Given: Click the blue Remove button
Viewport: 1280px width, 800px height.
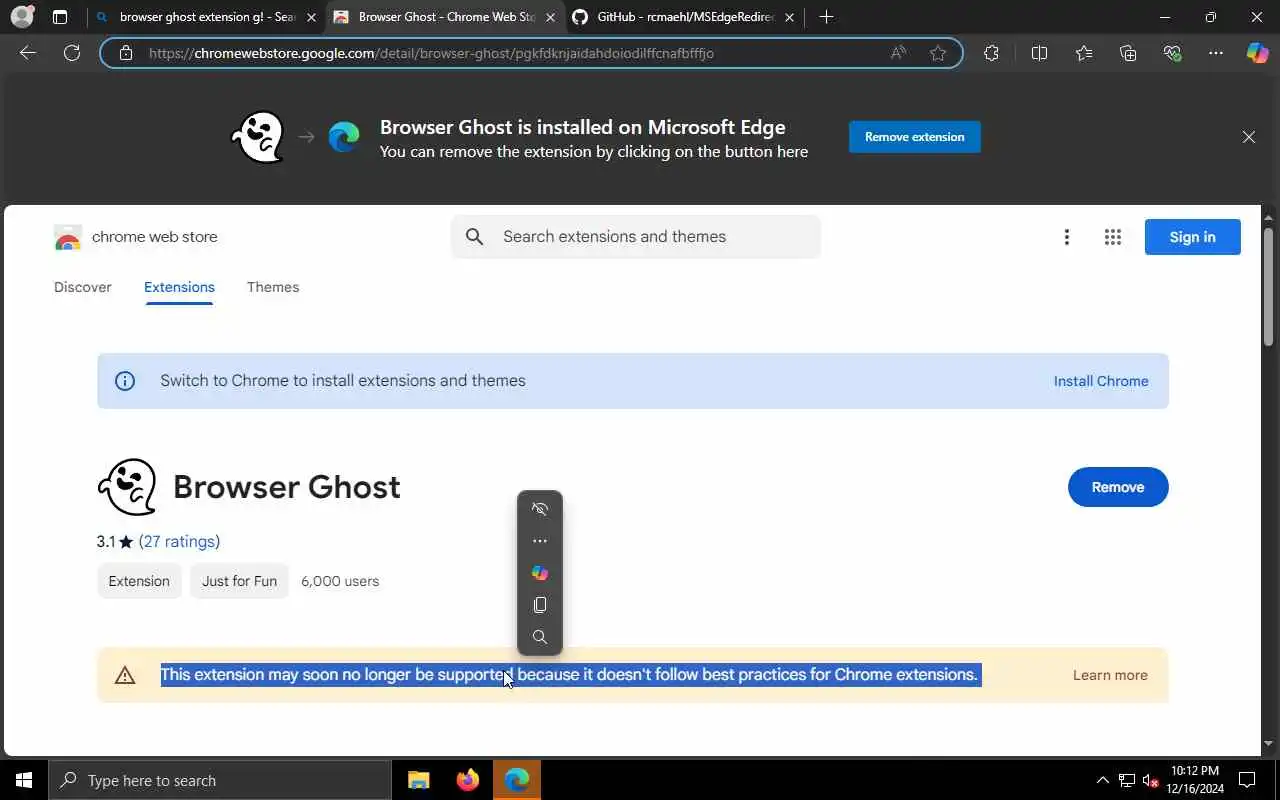Looking at the screenshot, I should tap(1118, 487).
